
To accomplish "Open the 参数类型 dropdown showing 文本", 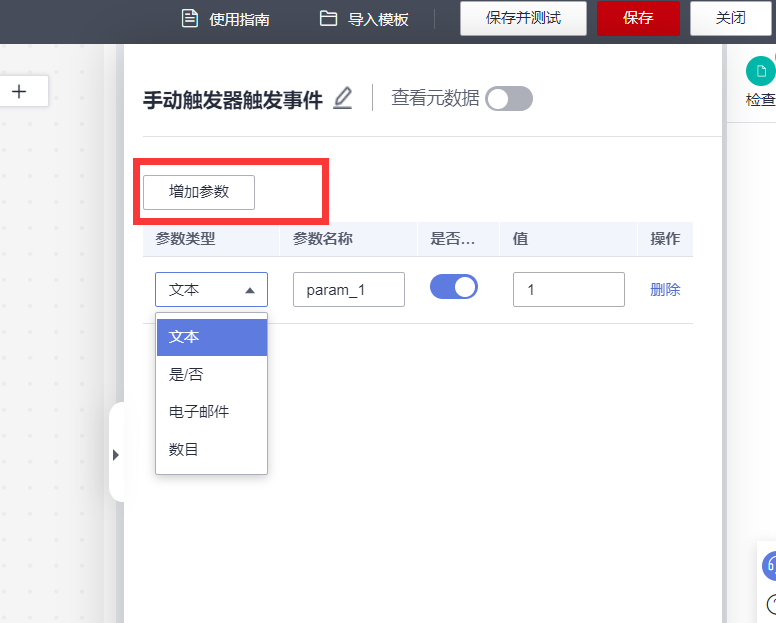I will coord(211,289).
